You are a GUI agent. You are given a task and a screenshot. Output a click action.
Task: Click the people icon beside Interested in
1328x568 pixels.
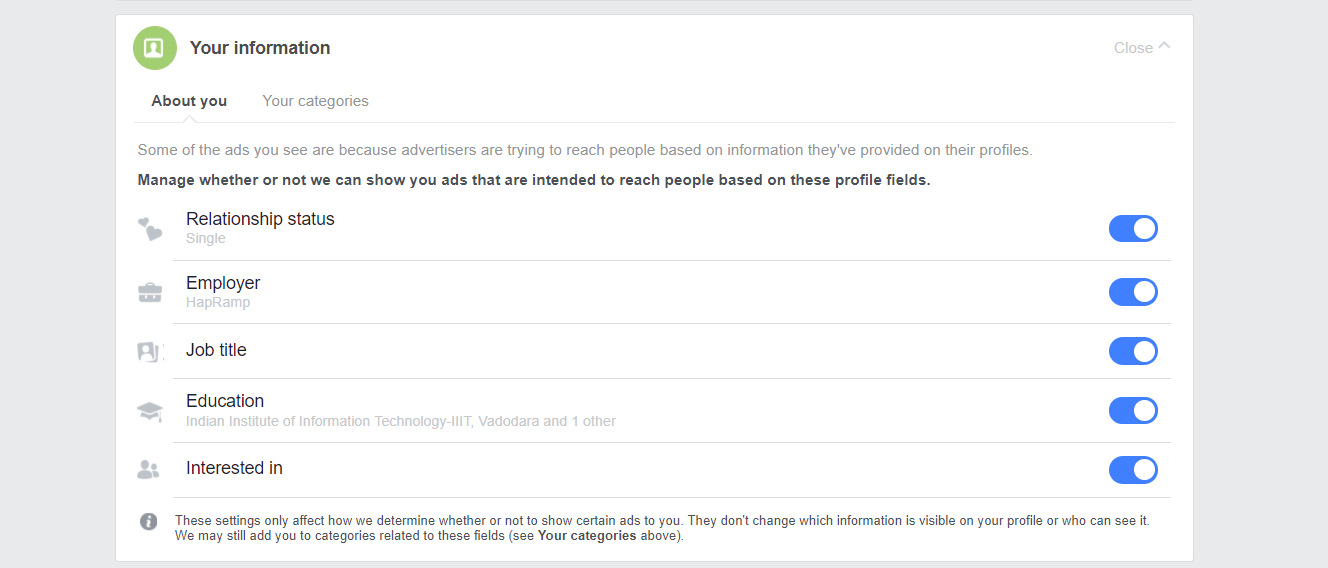(x=149, y=469)
